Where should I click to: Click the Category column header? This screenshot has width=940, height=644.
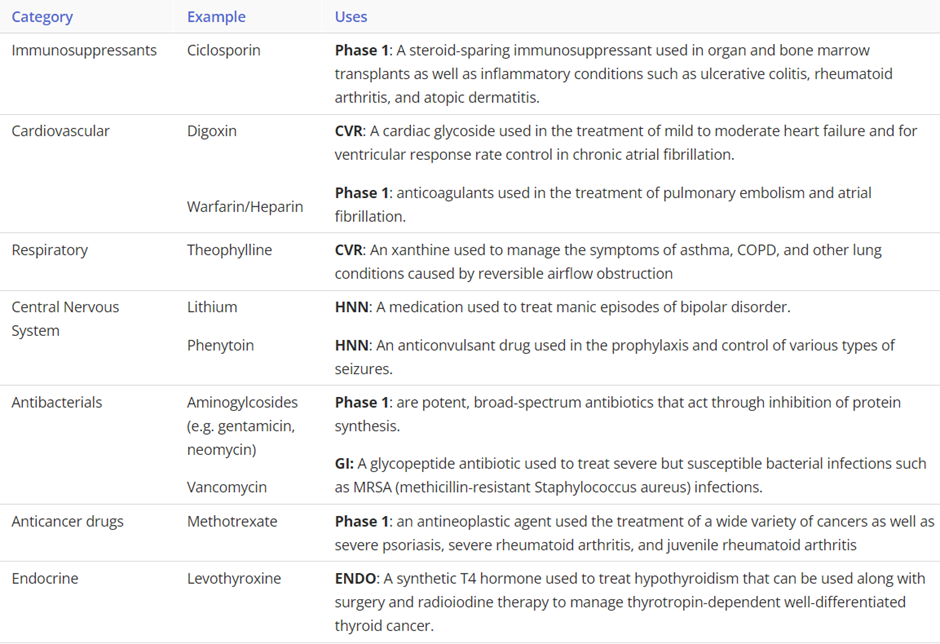[x=42, y=17]
